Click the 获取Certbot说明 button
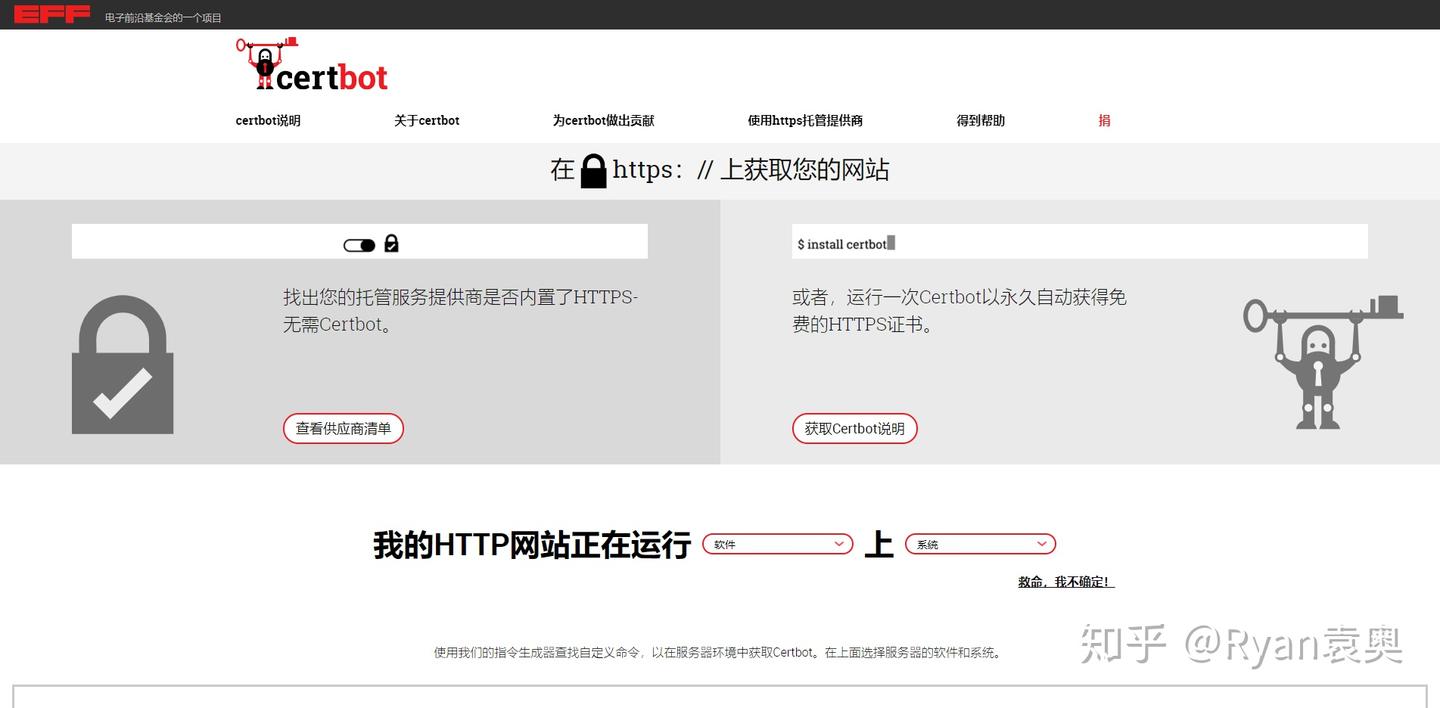Screen dimensions: 1440x708 point(855,428)
